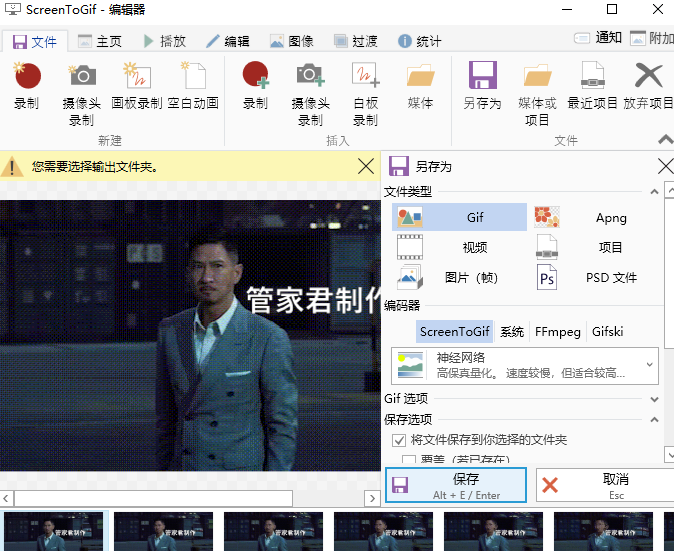Viewport: 674px width, 551px height.
Task: Click the horizontal scrollbar track under preview
Action: [x=329, y=499]
